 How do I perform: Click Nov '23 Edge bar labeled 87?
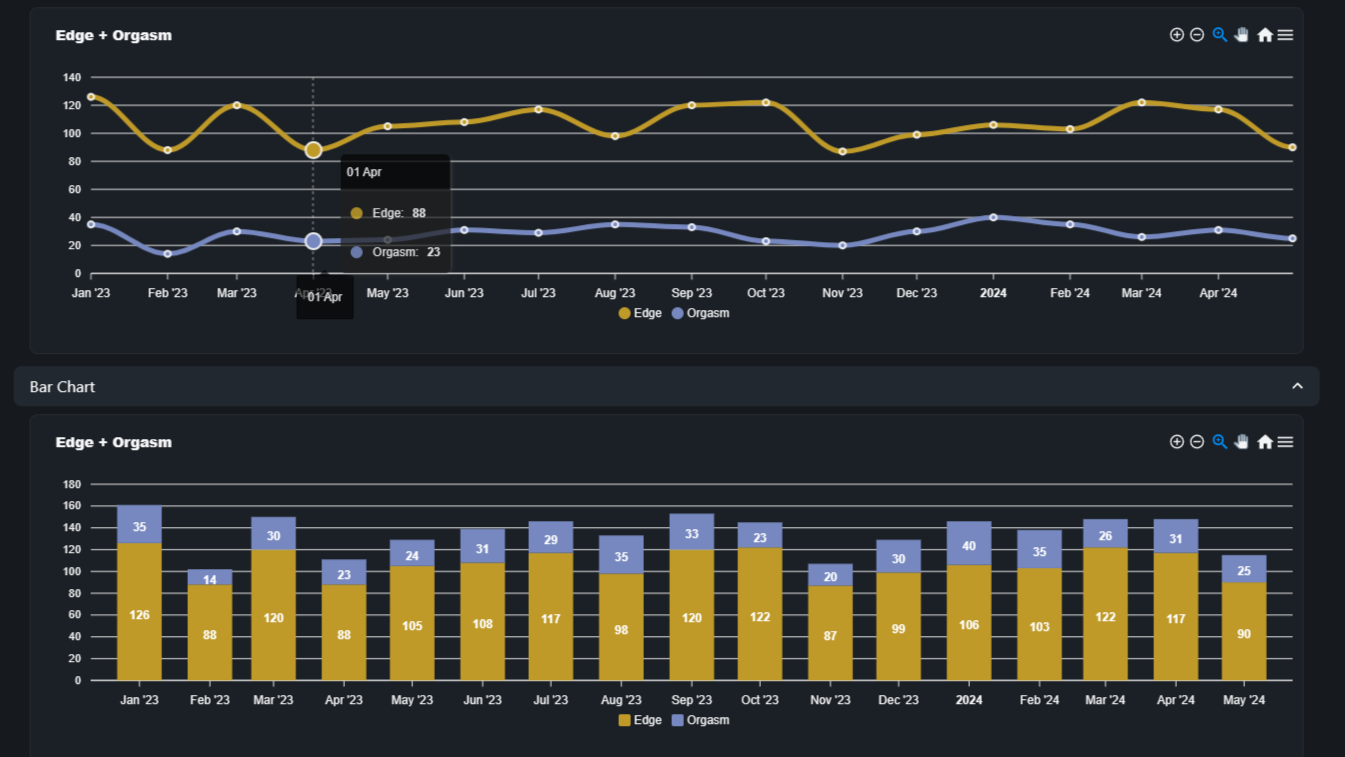tap(830, 633)
